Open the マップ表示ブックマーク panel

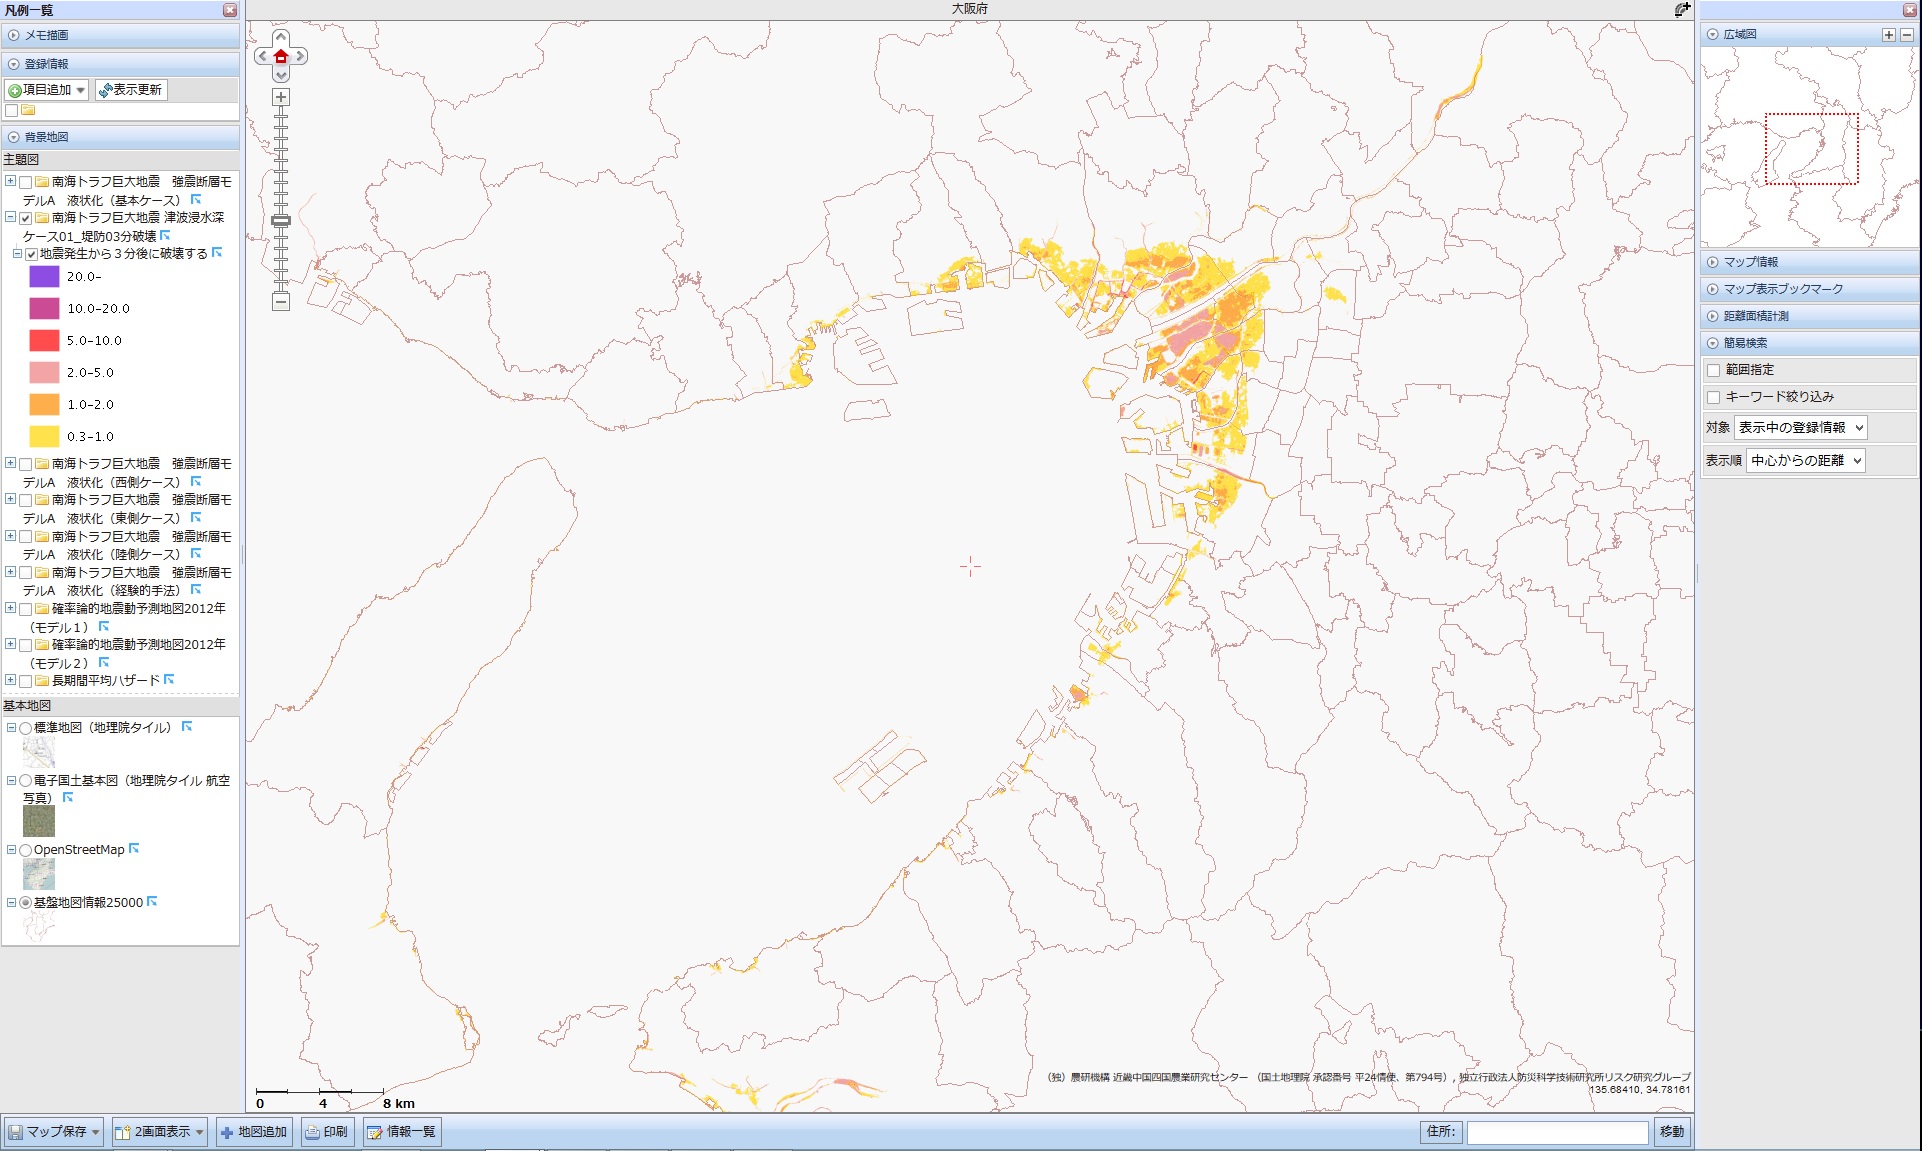1782,289
